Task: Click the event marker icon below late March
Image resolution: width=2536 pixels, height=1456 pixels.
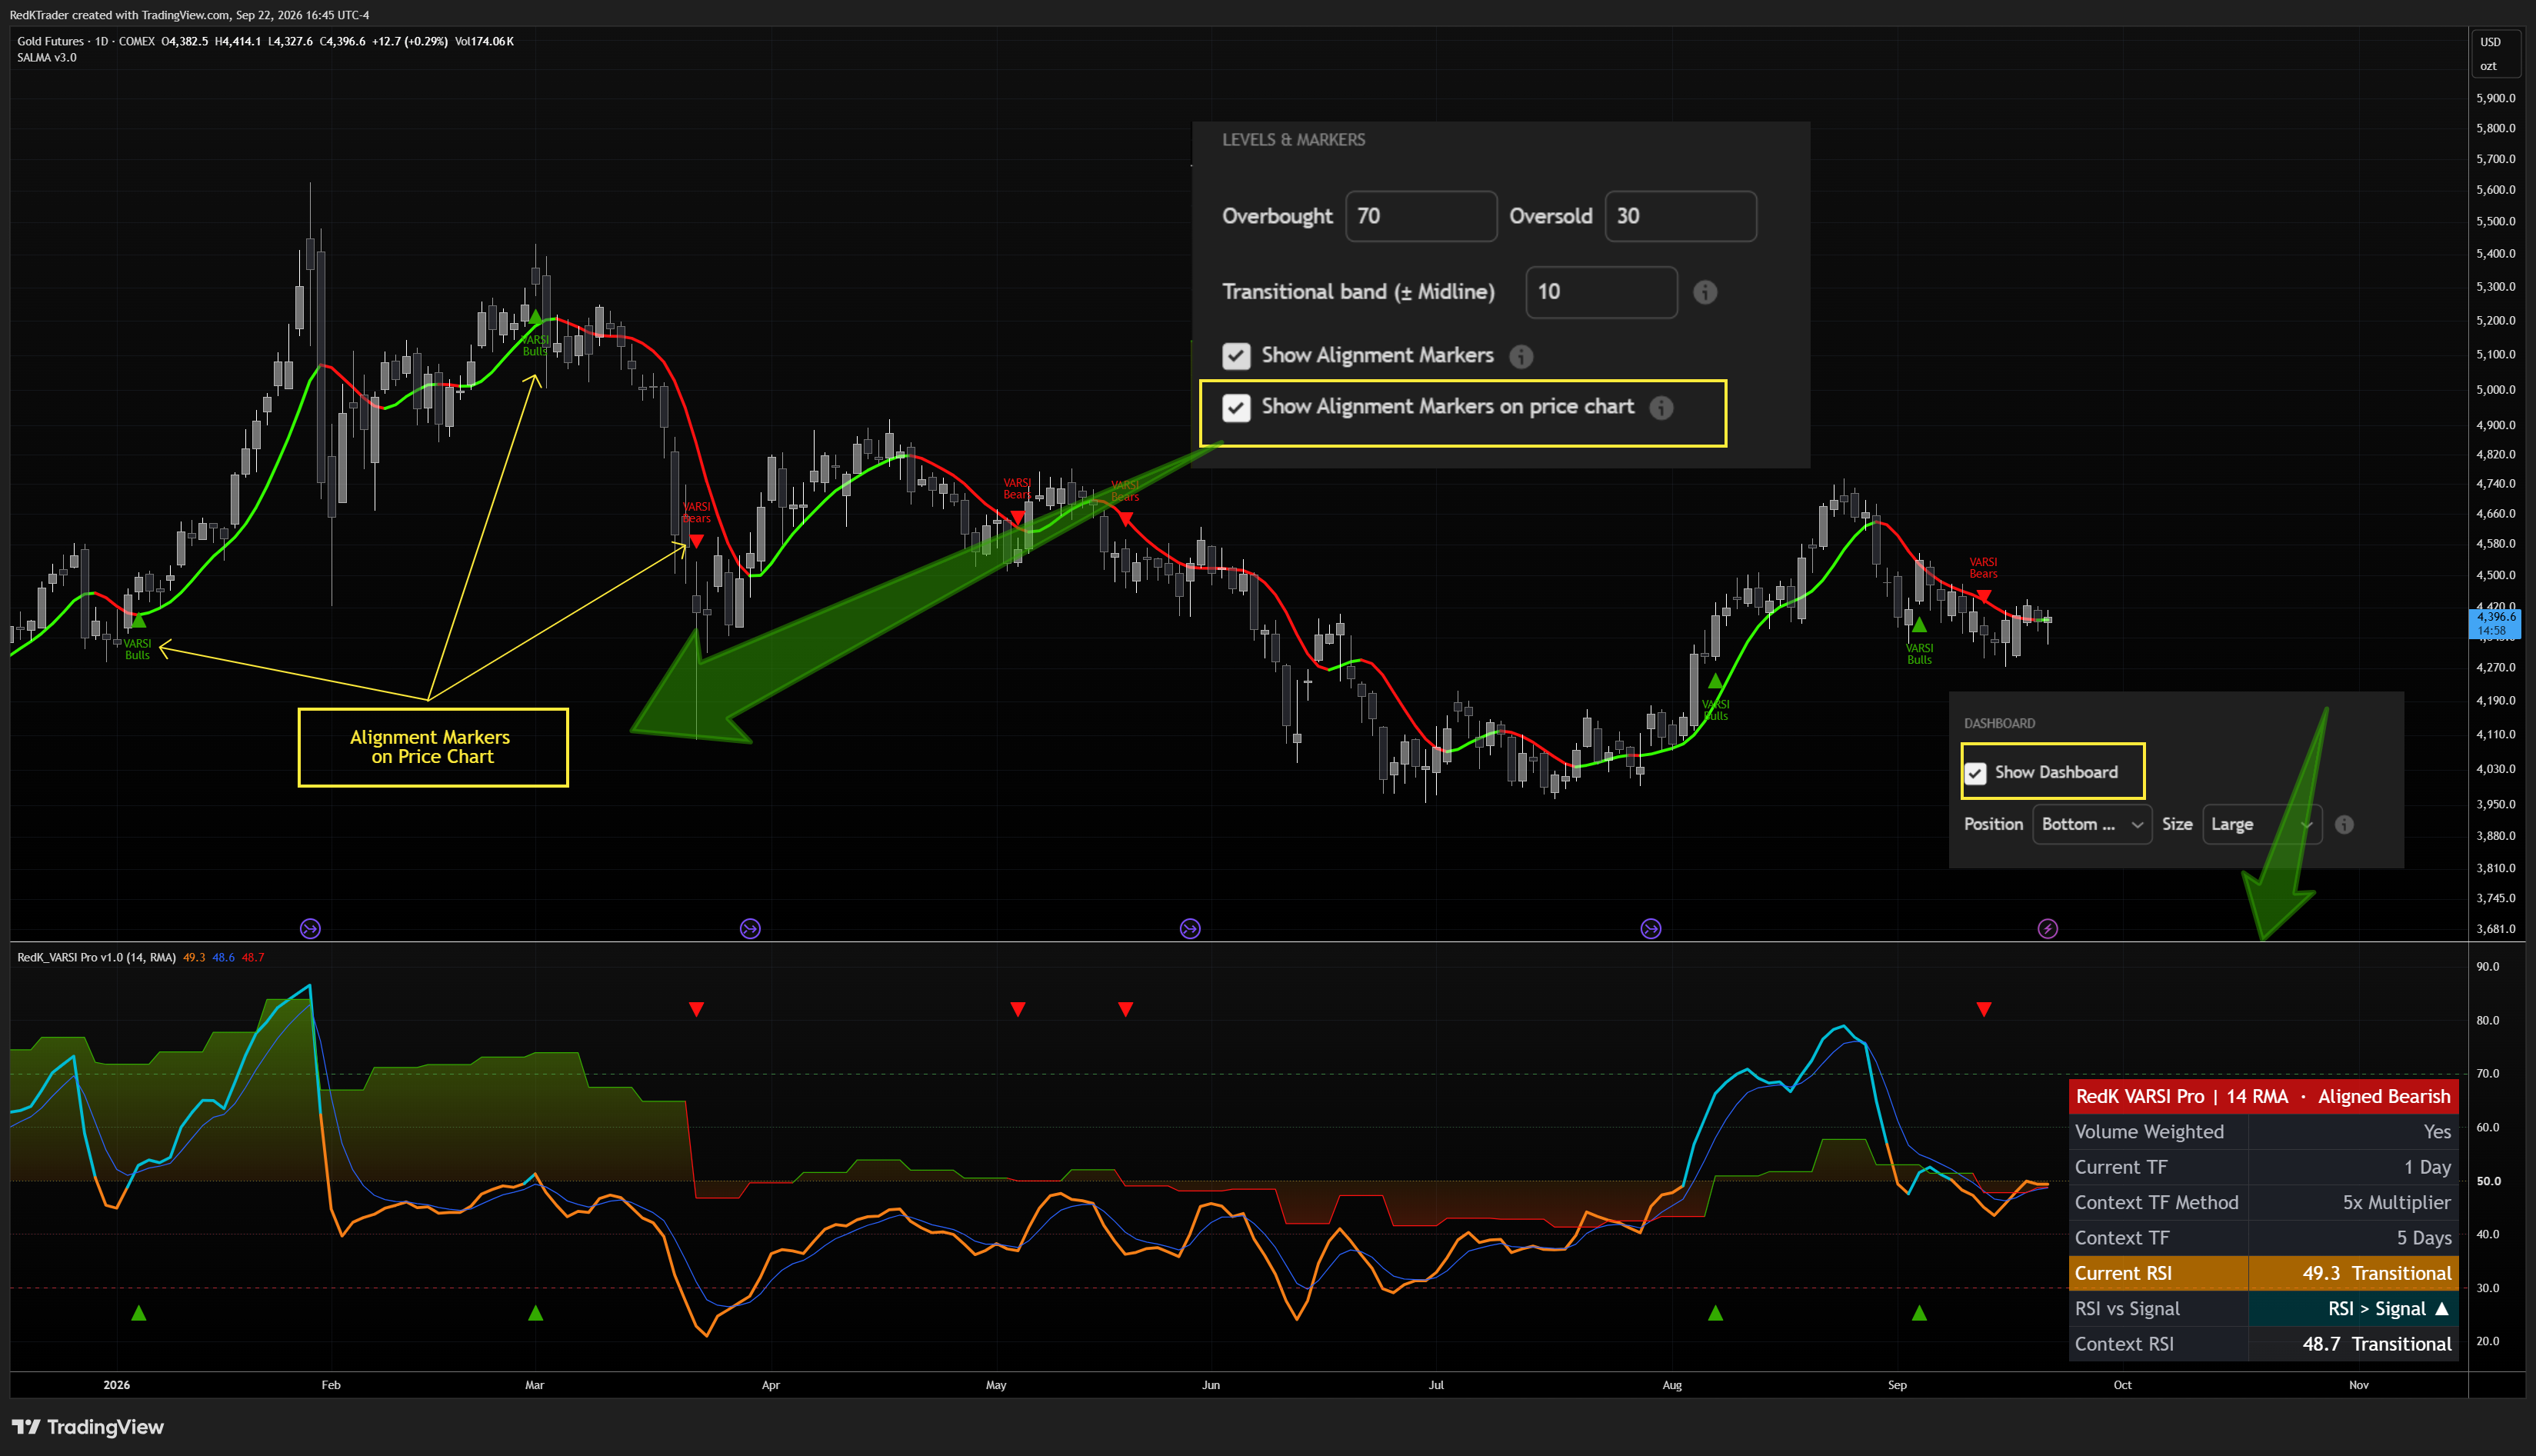Action: point(750,929)
